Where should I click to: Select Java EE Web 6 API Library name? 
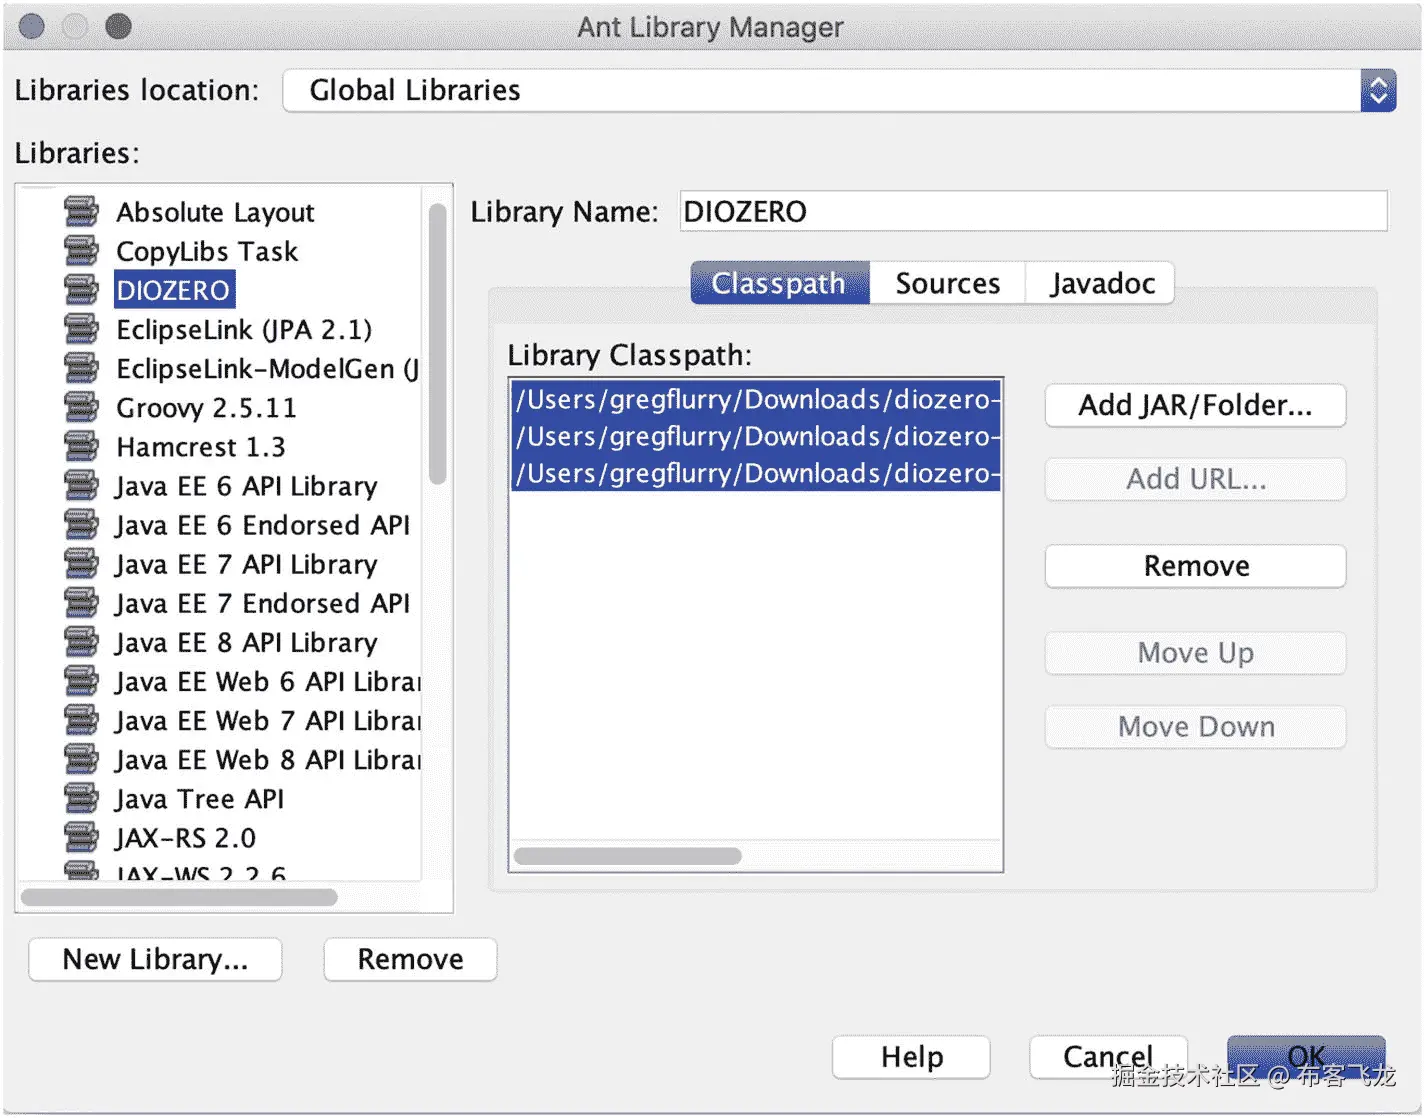click(267, 681)
